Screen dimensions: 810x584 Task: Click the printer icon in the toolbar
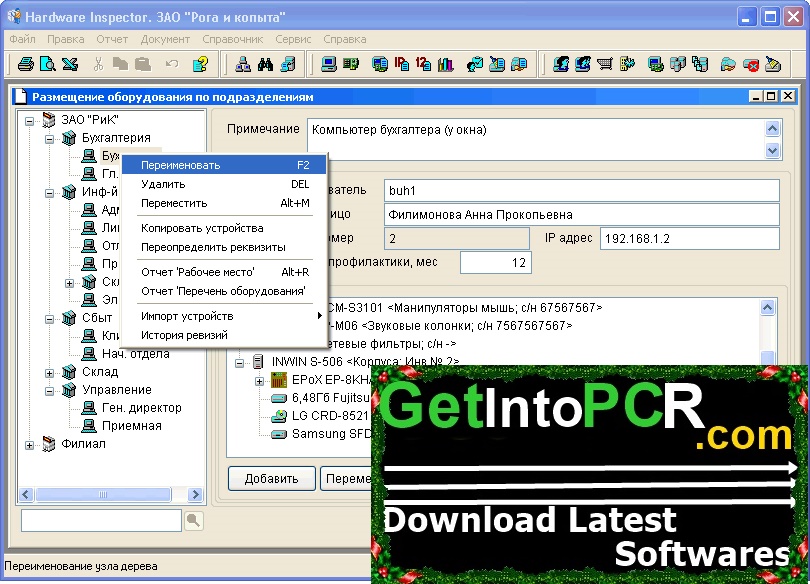click(x=25, y=64)
